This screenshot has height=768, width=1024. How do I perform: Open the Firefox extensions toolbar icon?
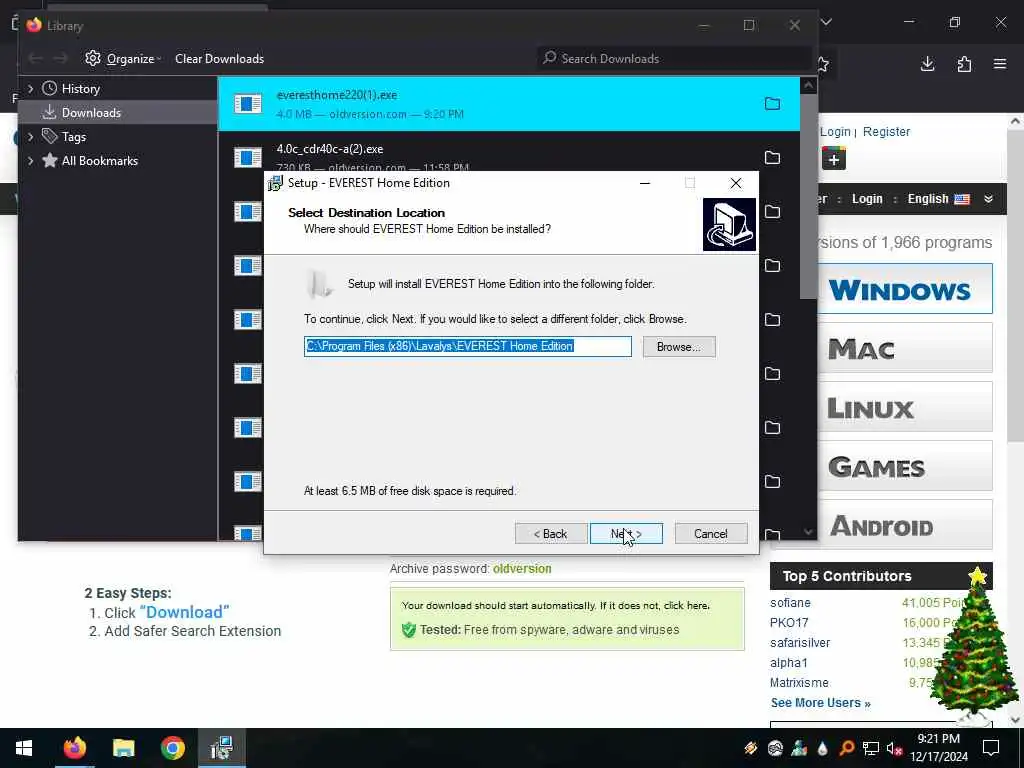pyautogui.click(x=964, y=64)
